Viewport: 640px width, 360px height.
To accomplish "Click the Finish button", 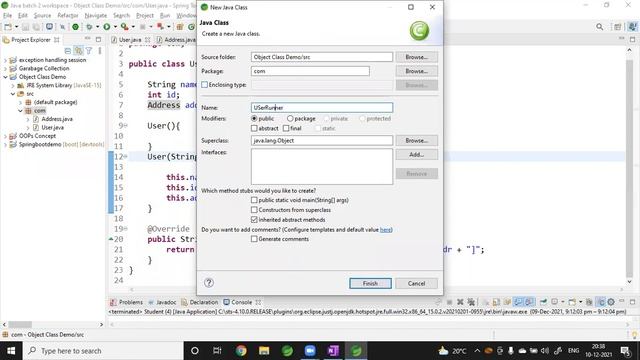I will (x=370, y=283).
